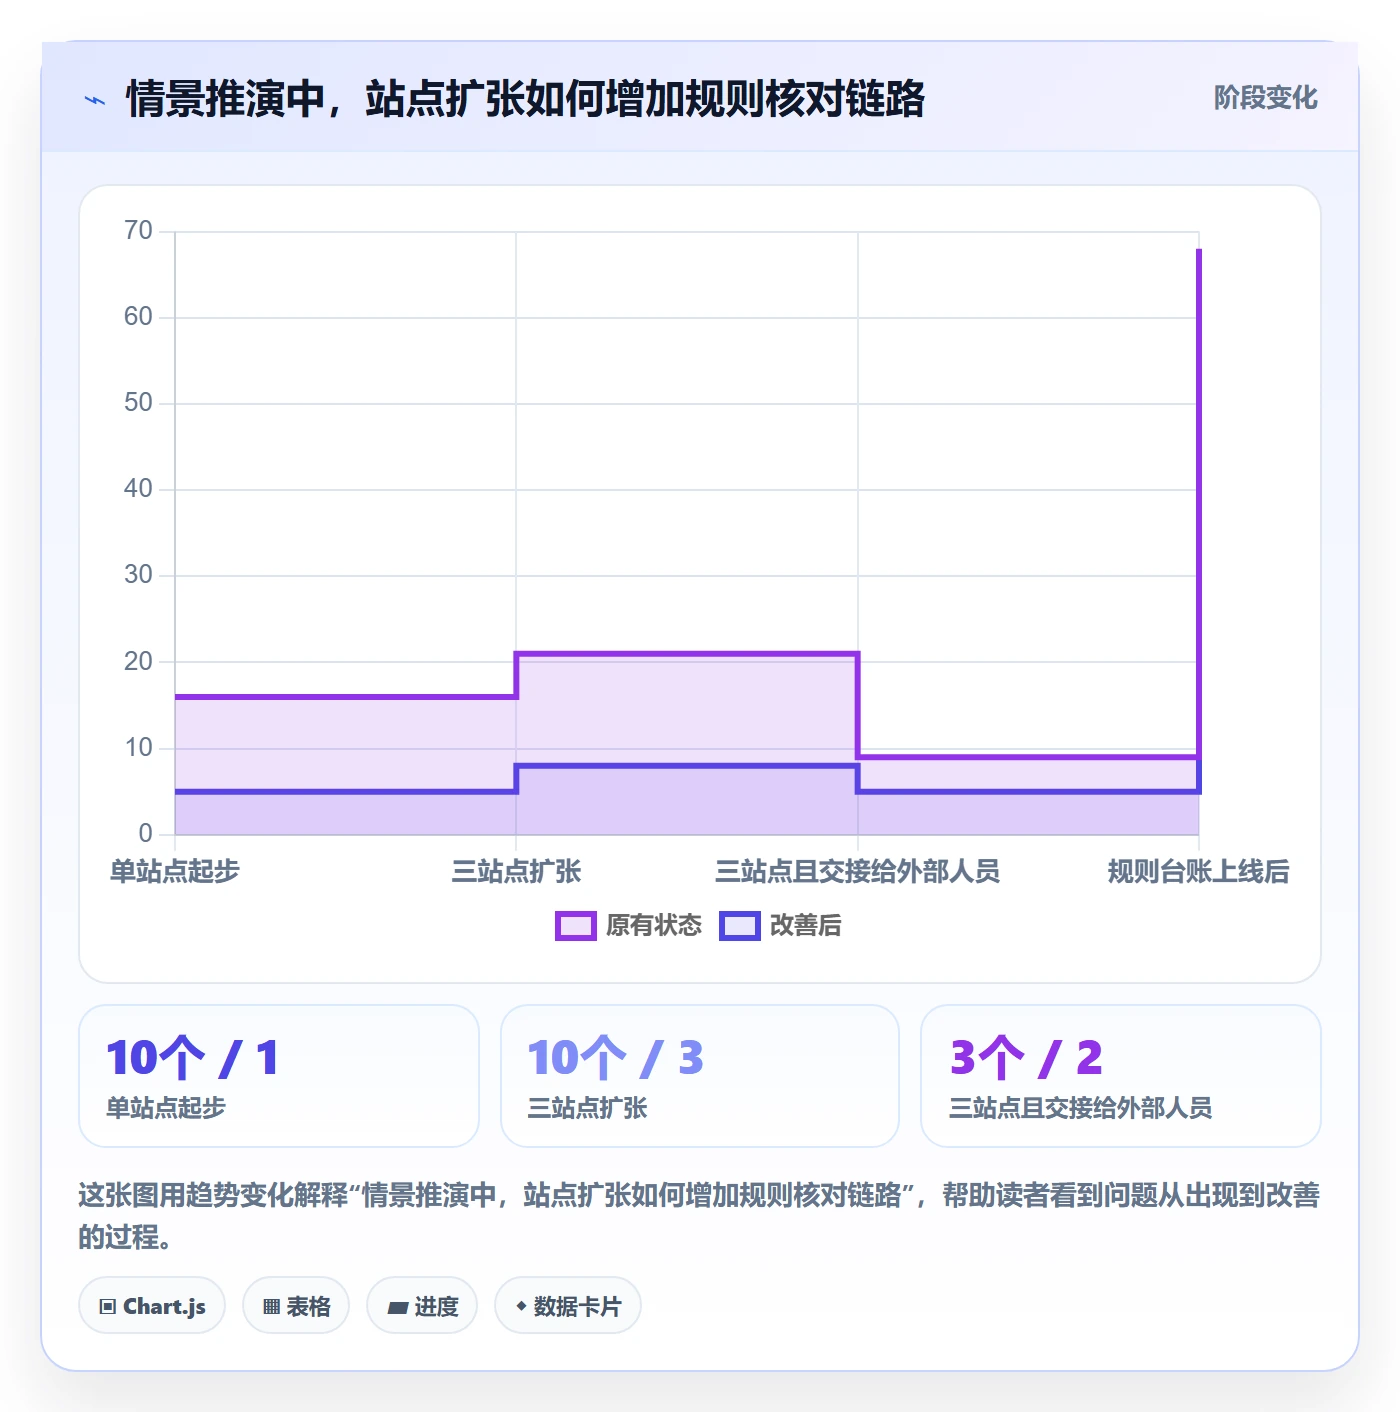
Task: Click the diamond icon in 数据卡片 chip
Action: click(521, 1306)
